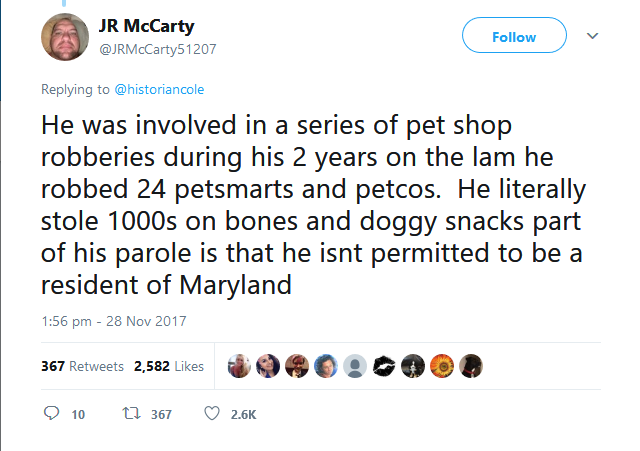This screenshot has width=640, height=451.
Task: Click the @JRMcCarty51207 handle
Action: tap(160, 47)
